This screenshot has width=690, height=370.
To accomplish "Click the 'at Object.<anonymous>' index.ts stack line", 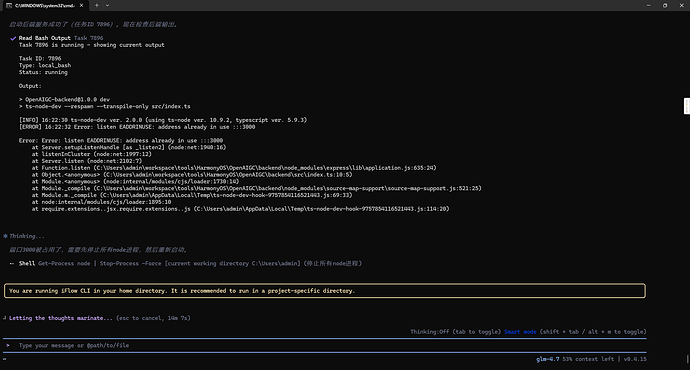I will 192,175.
